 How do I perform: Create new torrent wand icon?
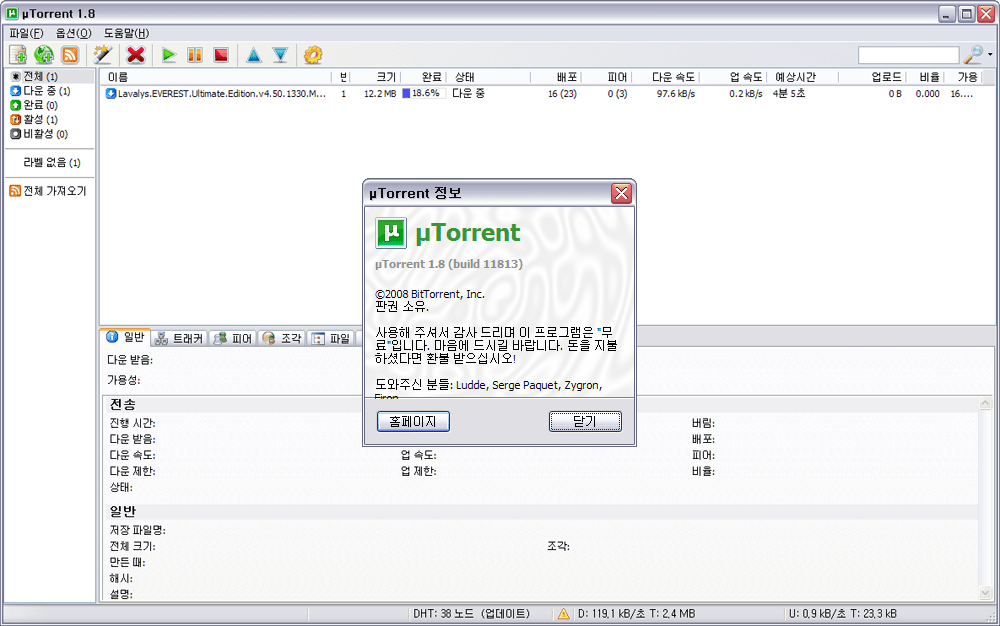(103, 55)
